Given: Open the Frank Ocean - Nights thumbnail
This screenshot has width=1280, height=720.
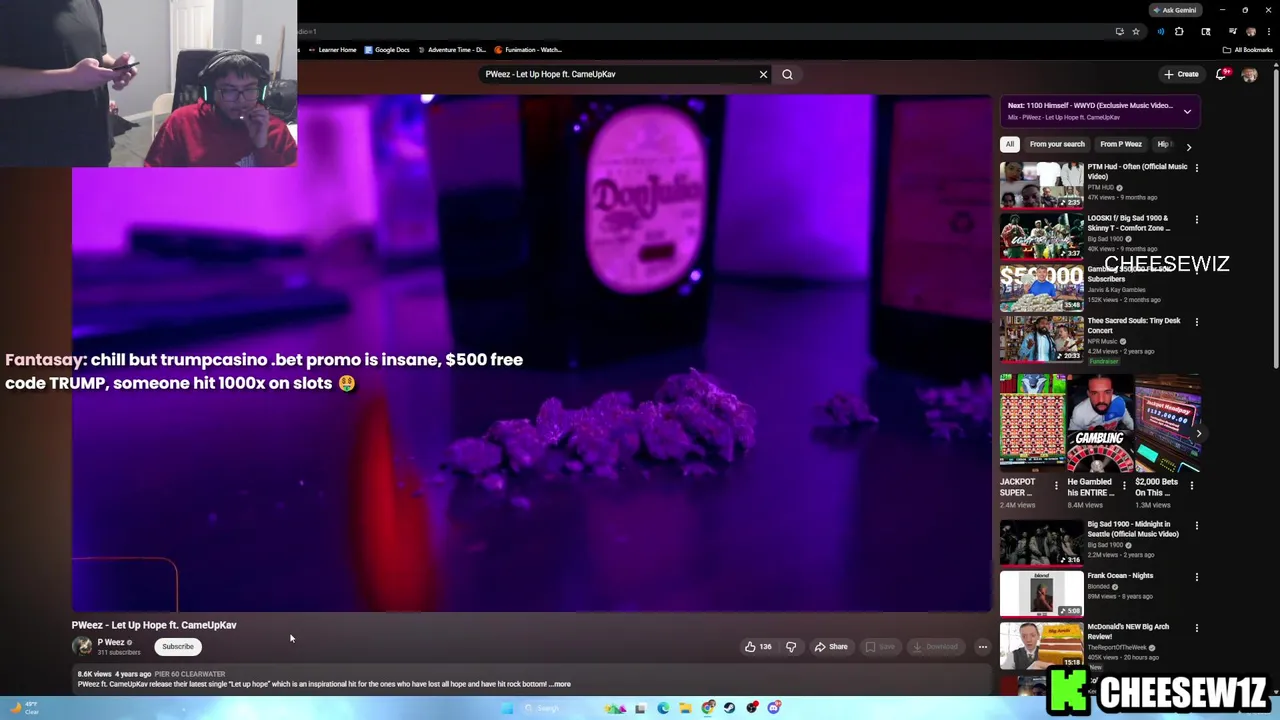Looking at the screenshot, I should click(x=1041, y=594).
